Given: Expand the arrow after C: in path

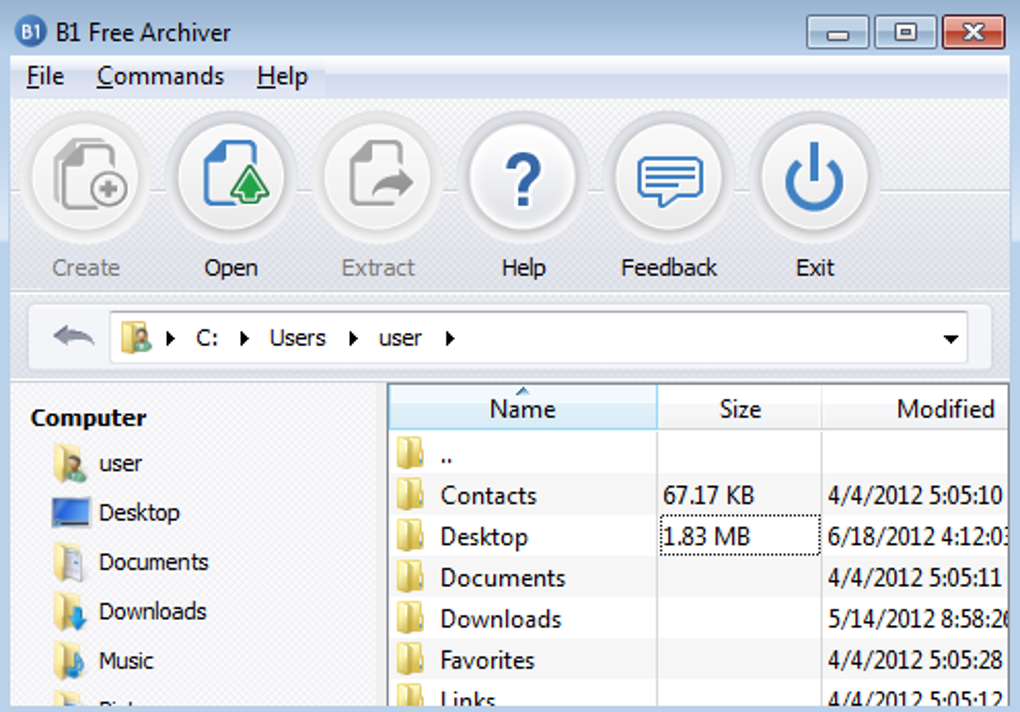Looking at the screenshot, I should (245, 338).
